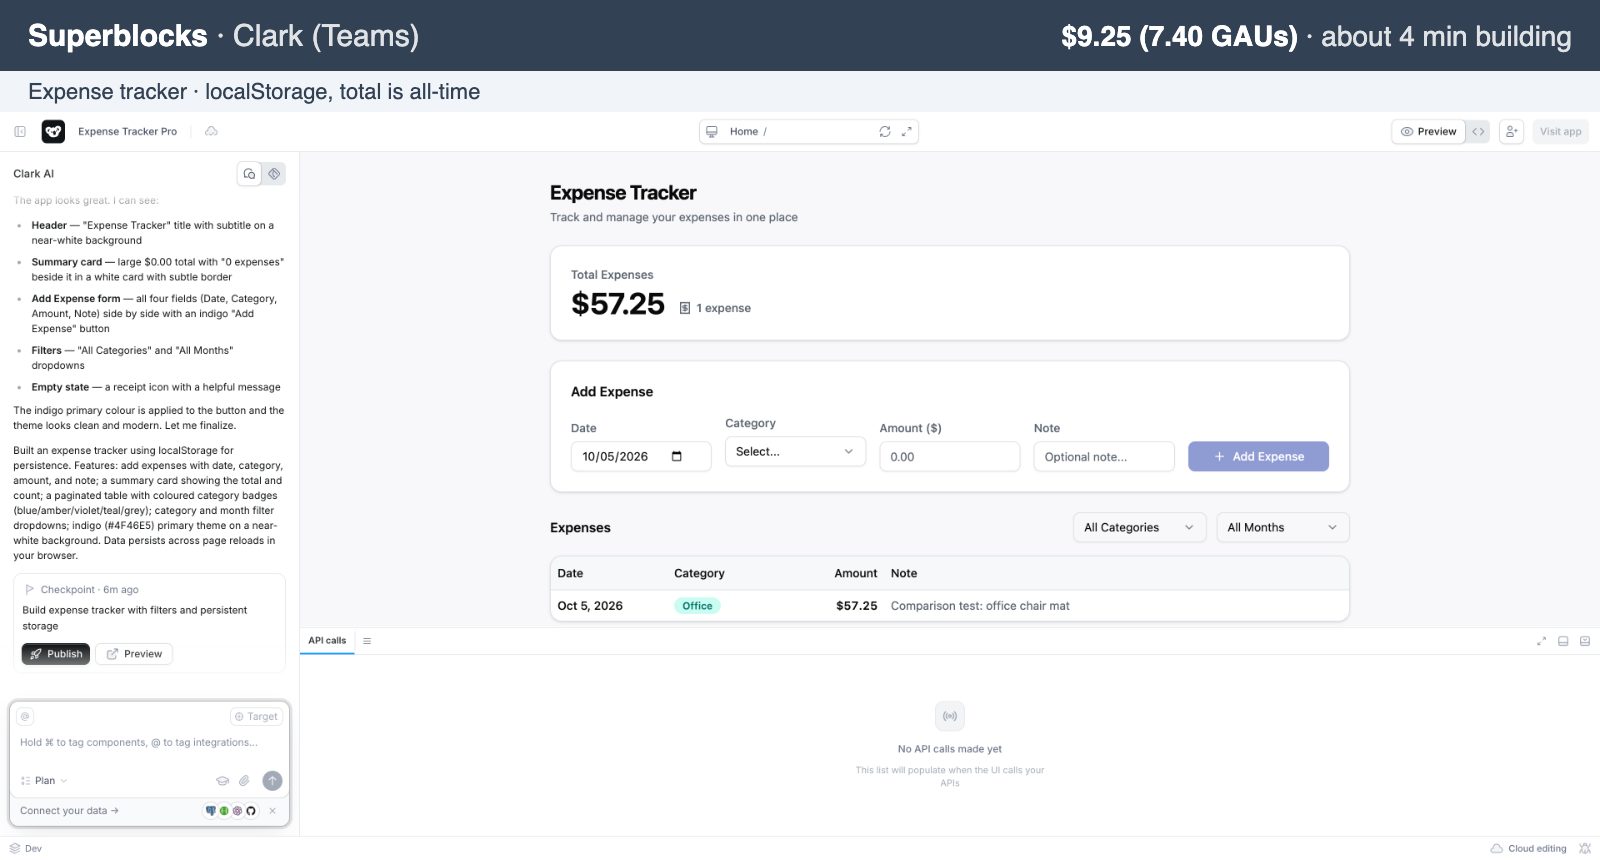
Task: Click the PostgreSQL integration icon
Action: pos(210,811)
